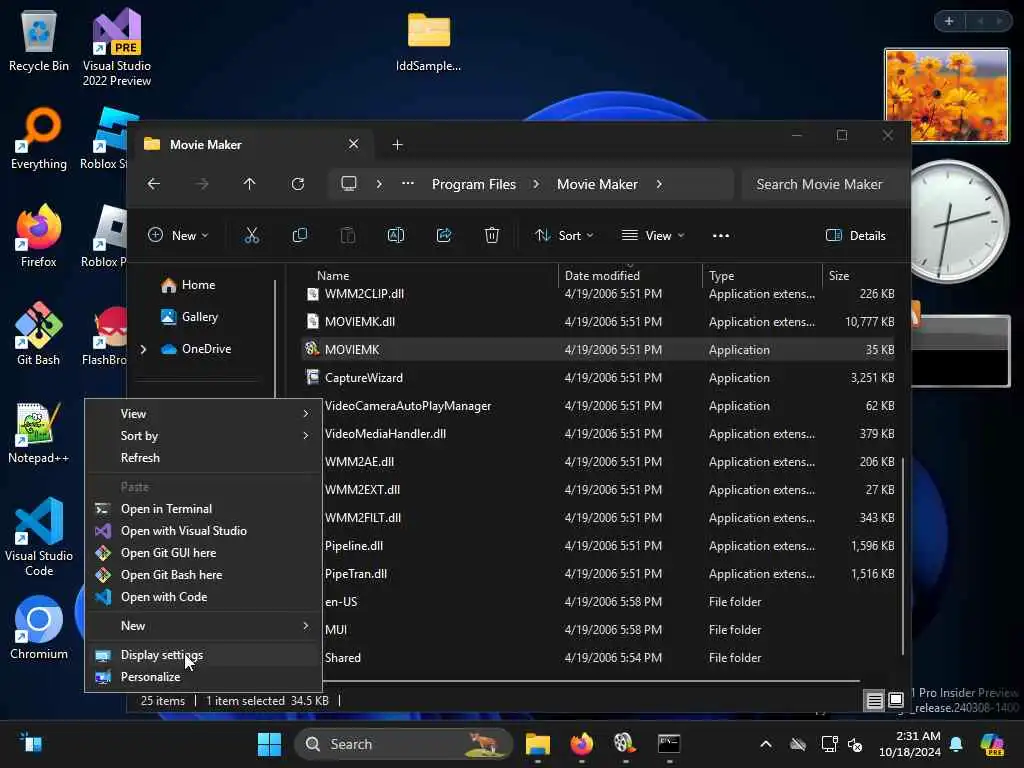Switch to details list view icon

874,701
